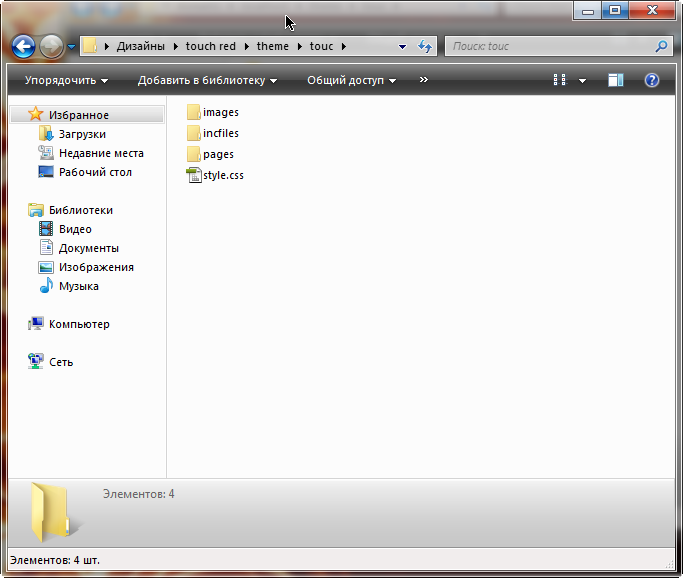Select Компьютер in navigation pane
The width and height of the screenshot is (683, 578).
pos(79,324)
